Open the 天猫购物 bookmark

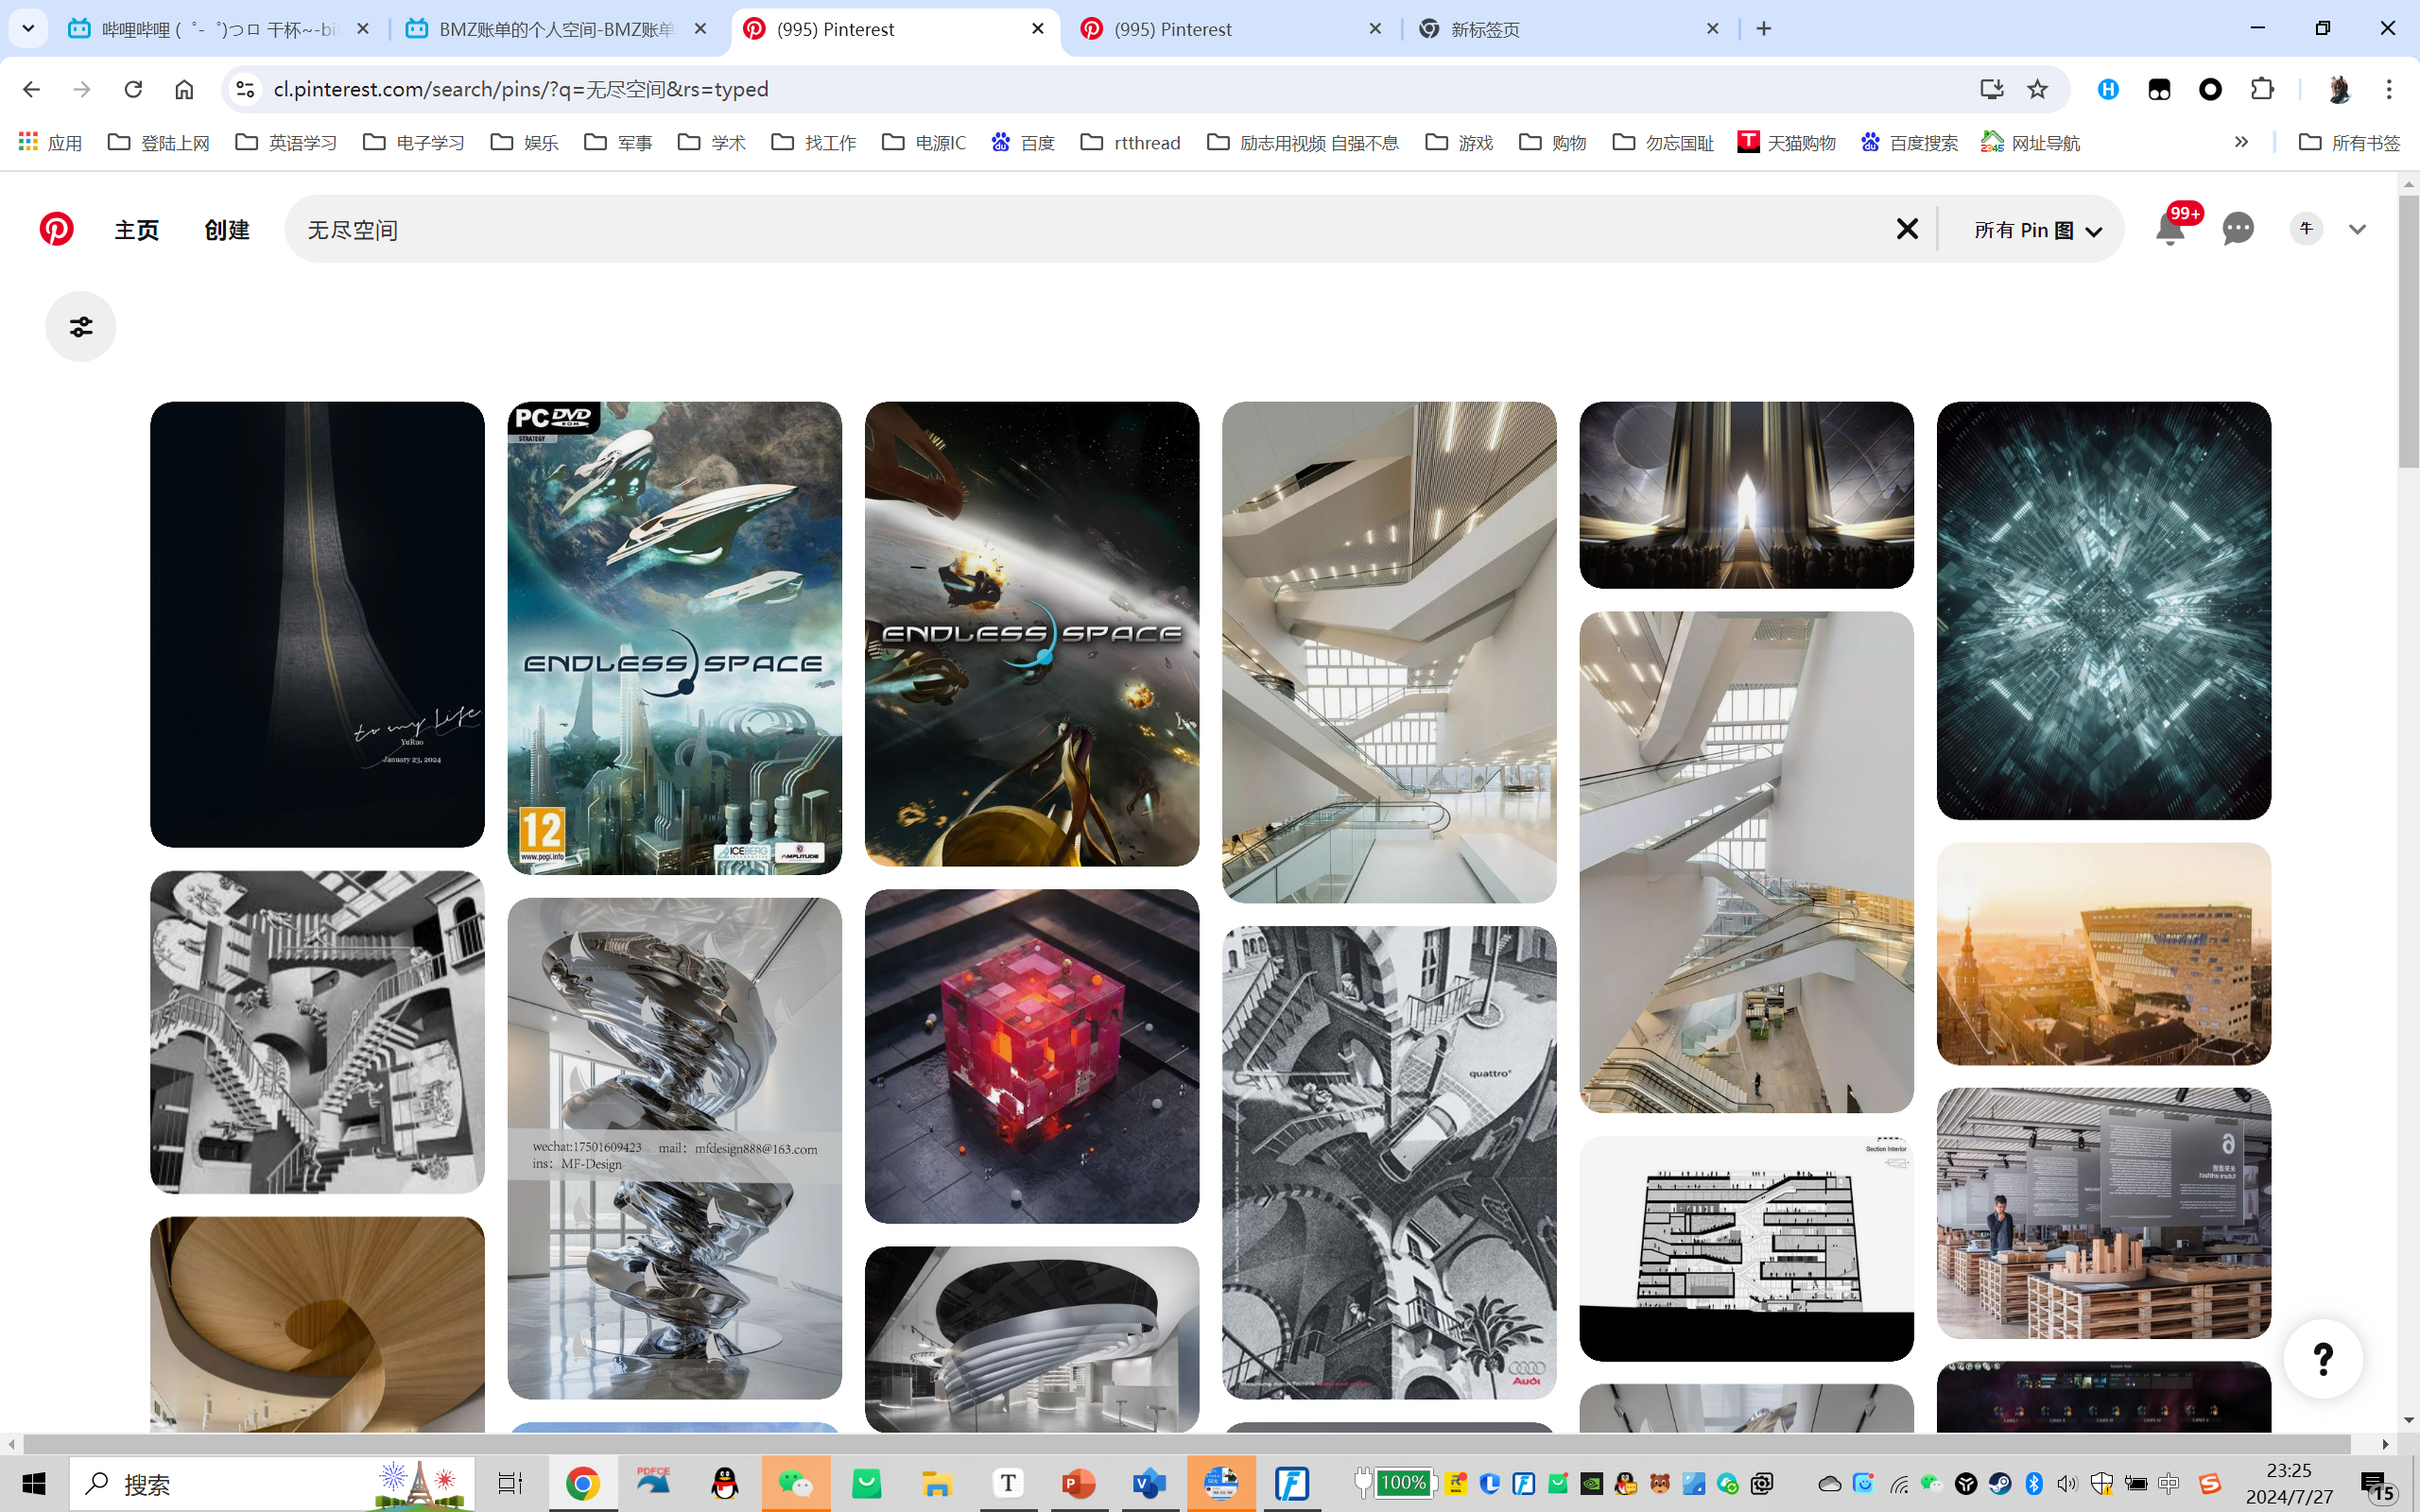(1786, 142)
